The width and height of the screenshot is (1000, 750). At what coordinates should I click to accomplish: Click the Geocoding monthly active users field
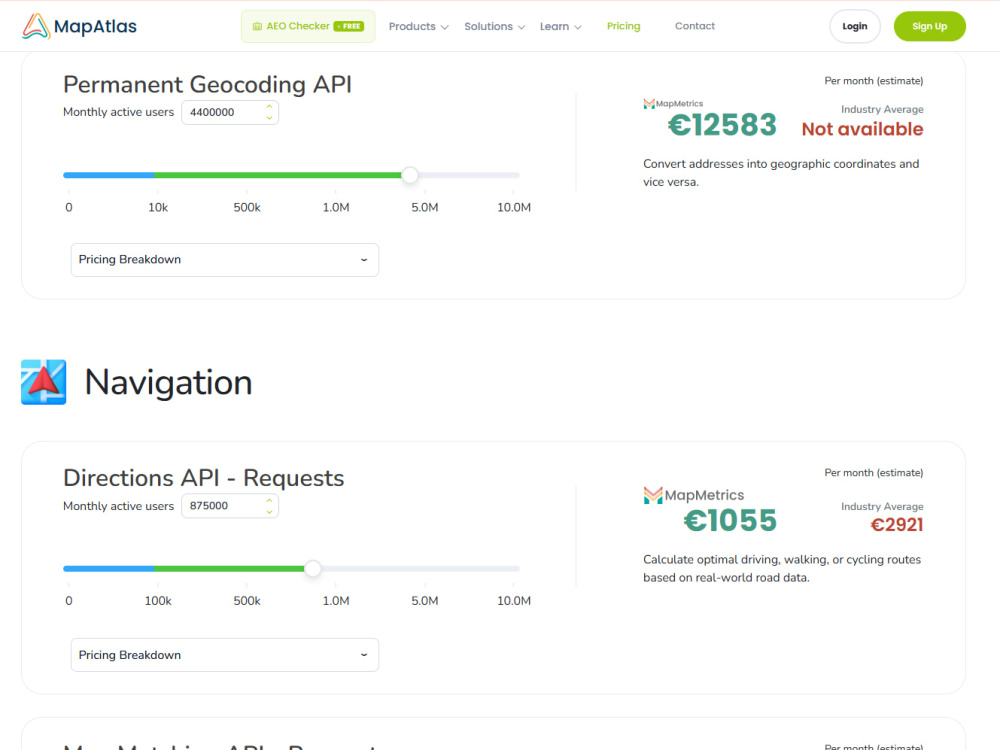pos(230,112)
